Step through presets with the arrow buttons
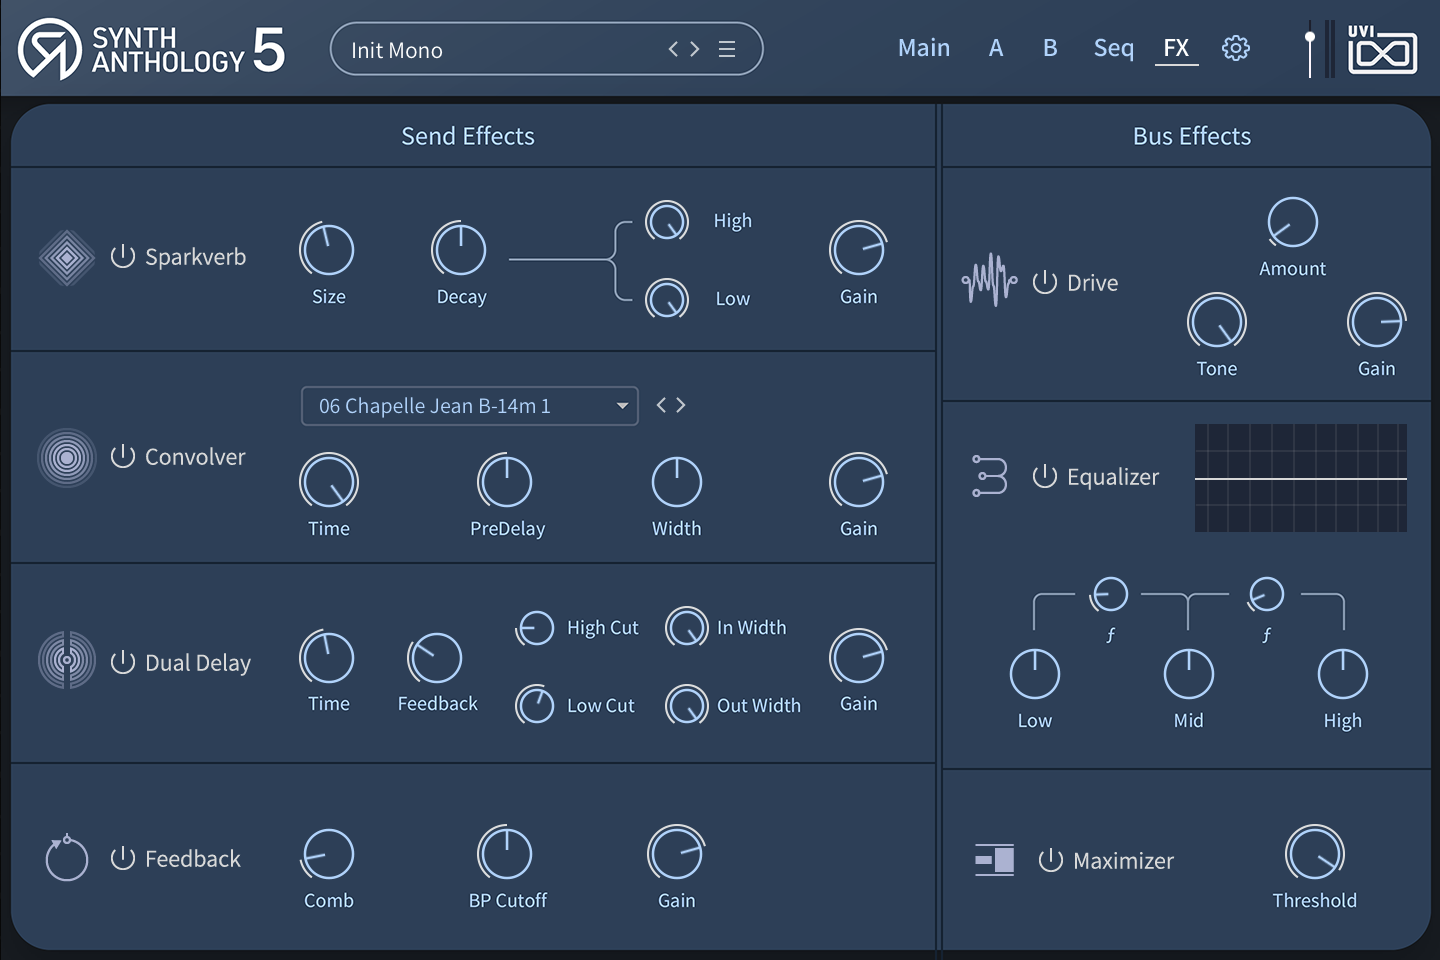Screen dimensions: 1440x960 (684, 49)
